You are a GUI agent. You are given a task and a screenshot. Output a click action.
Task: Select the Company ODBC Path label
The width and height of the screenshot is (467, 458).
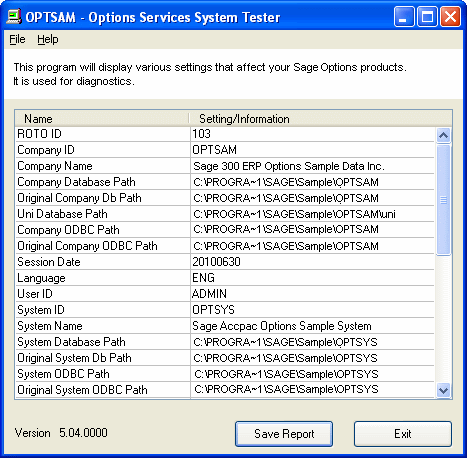pos(68,230)
